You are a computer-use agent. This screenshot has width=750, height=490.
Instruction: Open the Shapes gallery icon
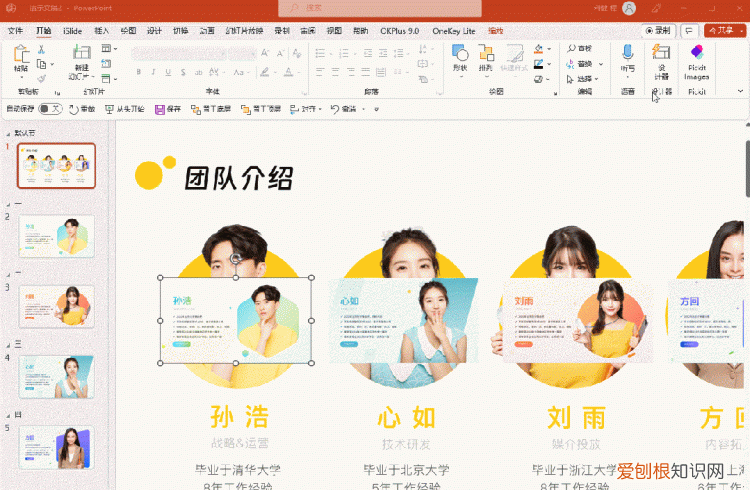460,53
